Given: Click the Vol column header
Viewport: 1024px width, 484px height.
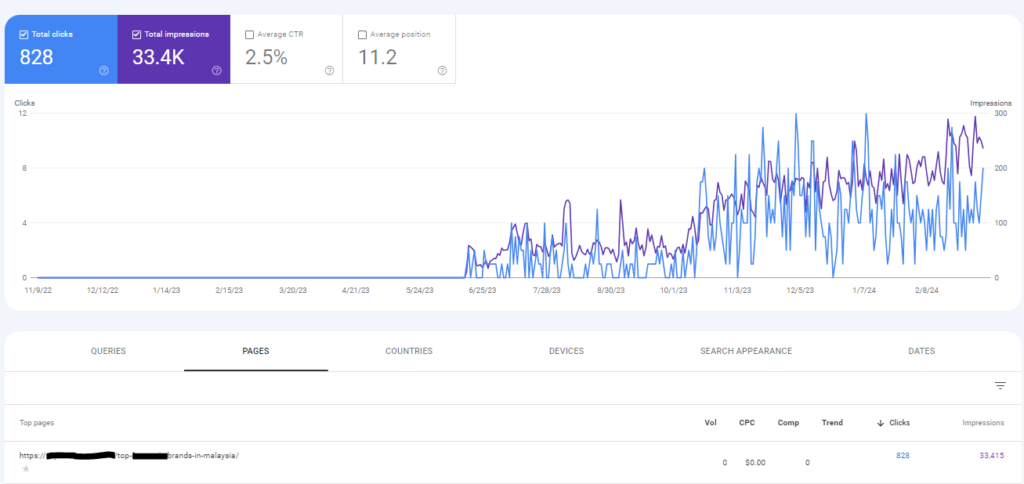Looking at the screenshot, I should pos(712,423).
